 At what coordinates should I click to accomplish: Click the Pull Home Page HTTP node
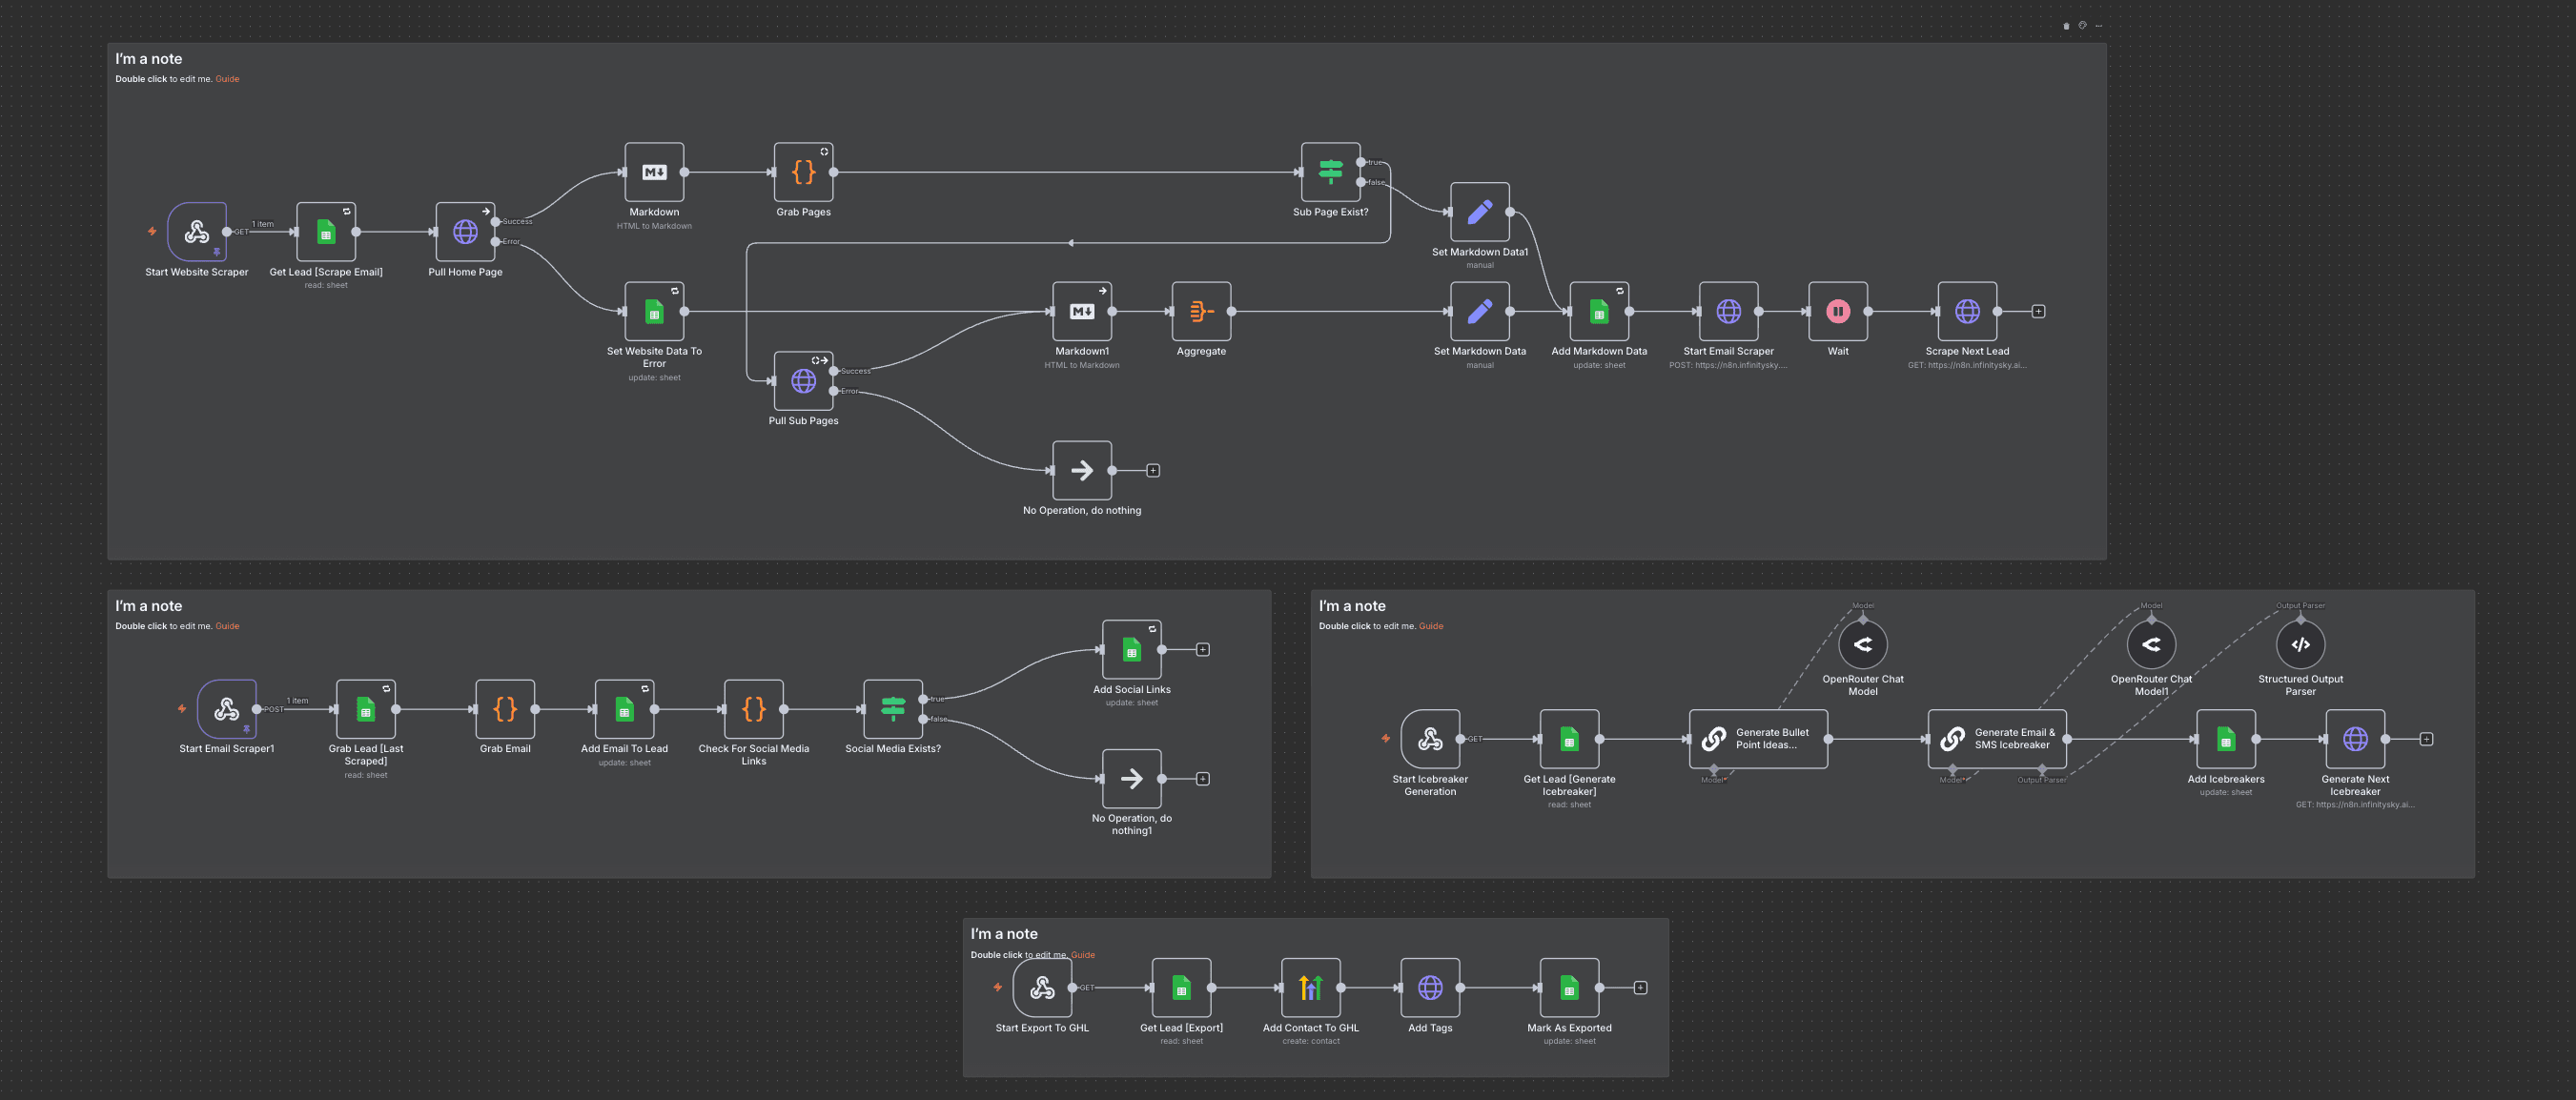(465, 232)
